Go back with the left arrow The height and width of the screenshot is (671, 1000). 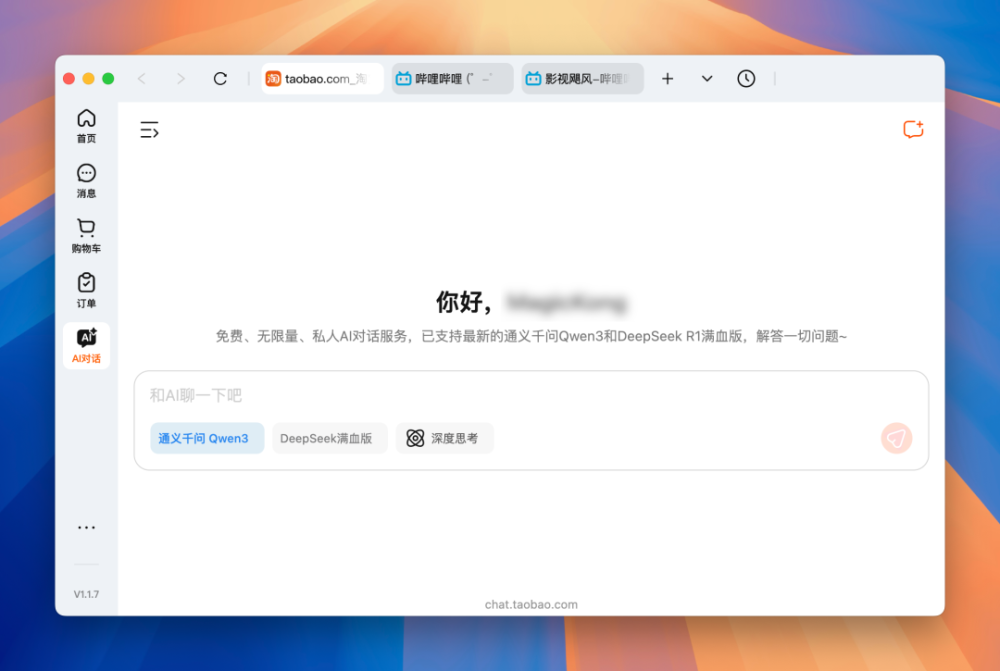(142, 78)
